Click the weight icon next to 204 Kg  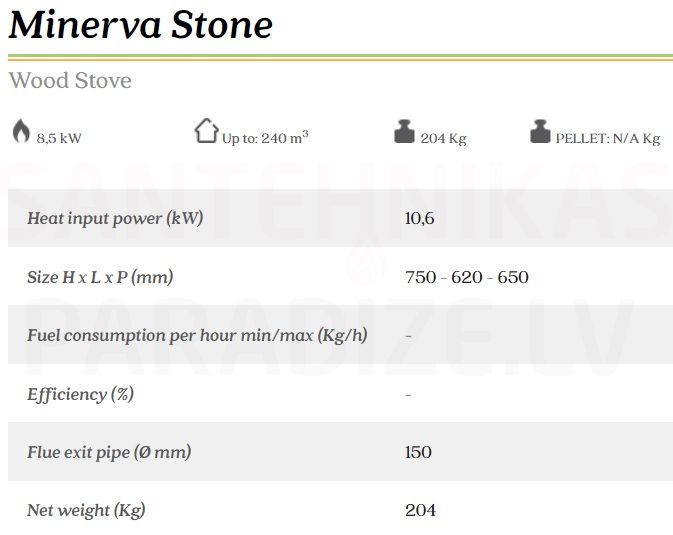point(404,131)
